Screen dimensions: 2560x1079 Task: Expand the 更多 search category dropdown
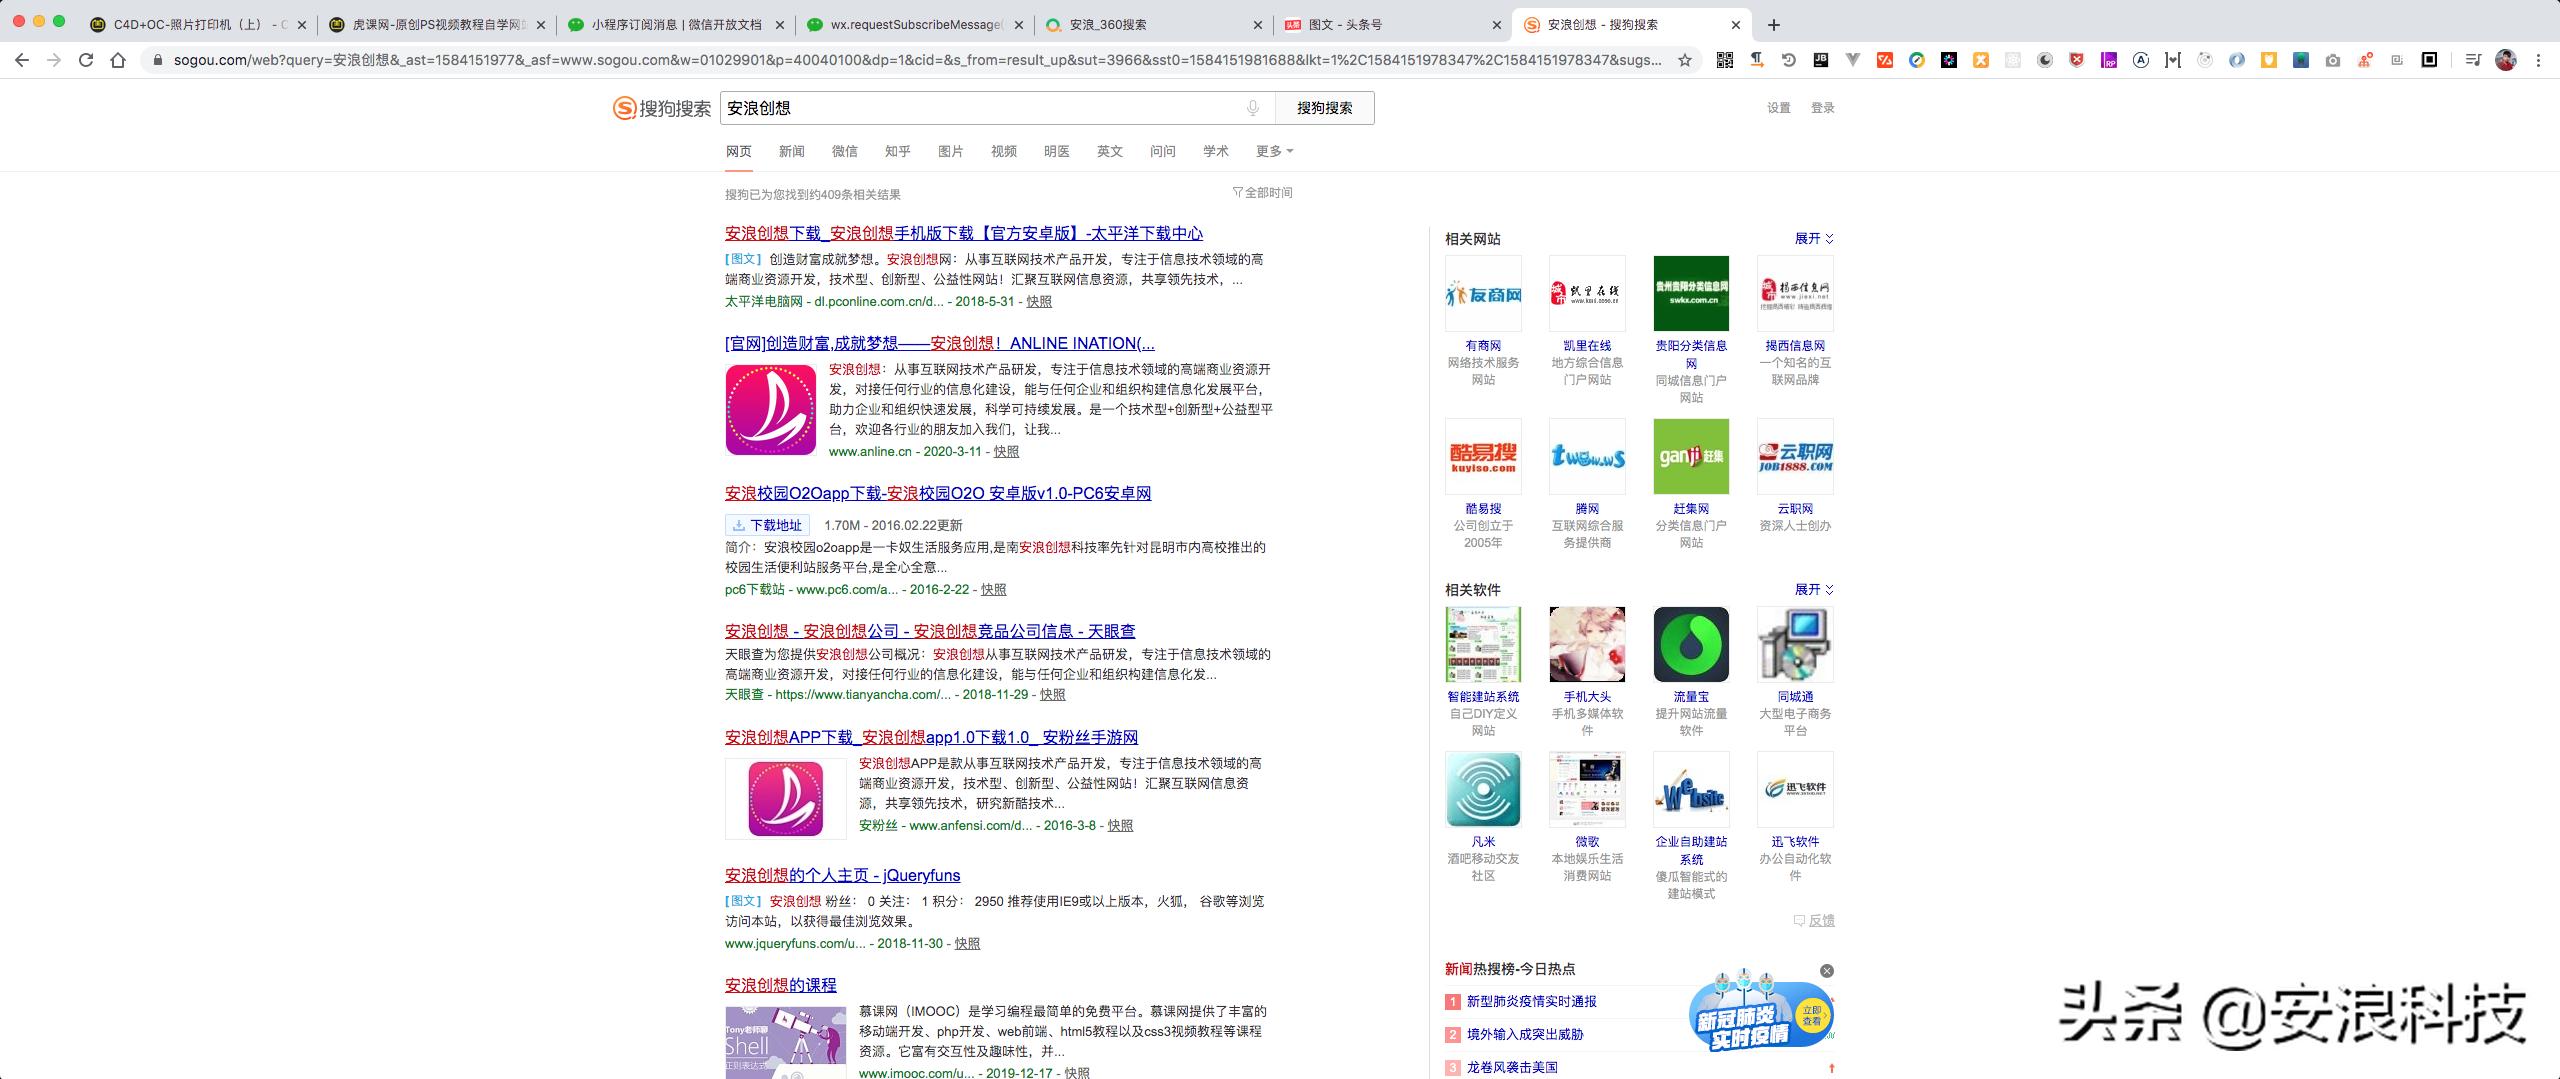[x=1272, y=151]
